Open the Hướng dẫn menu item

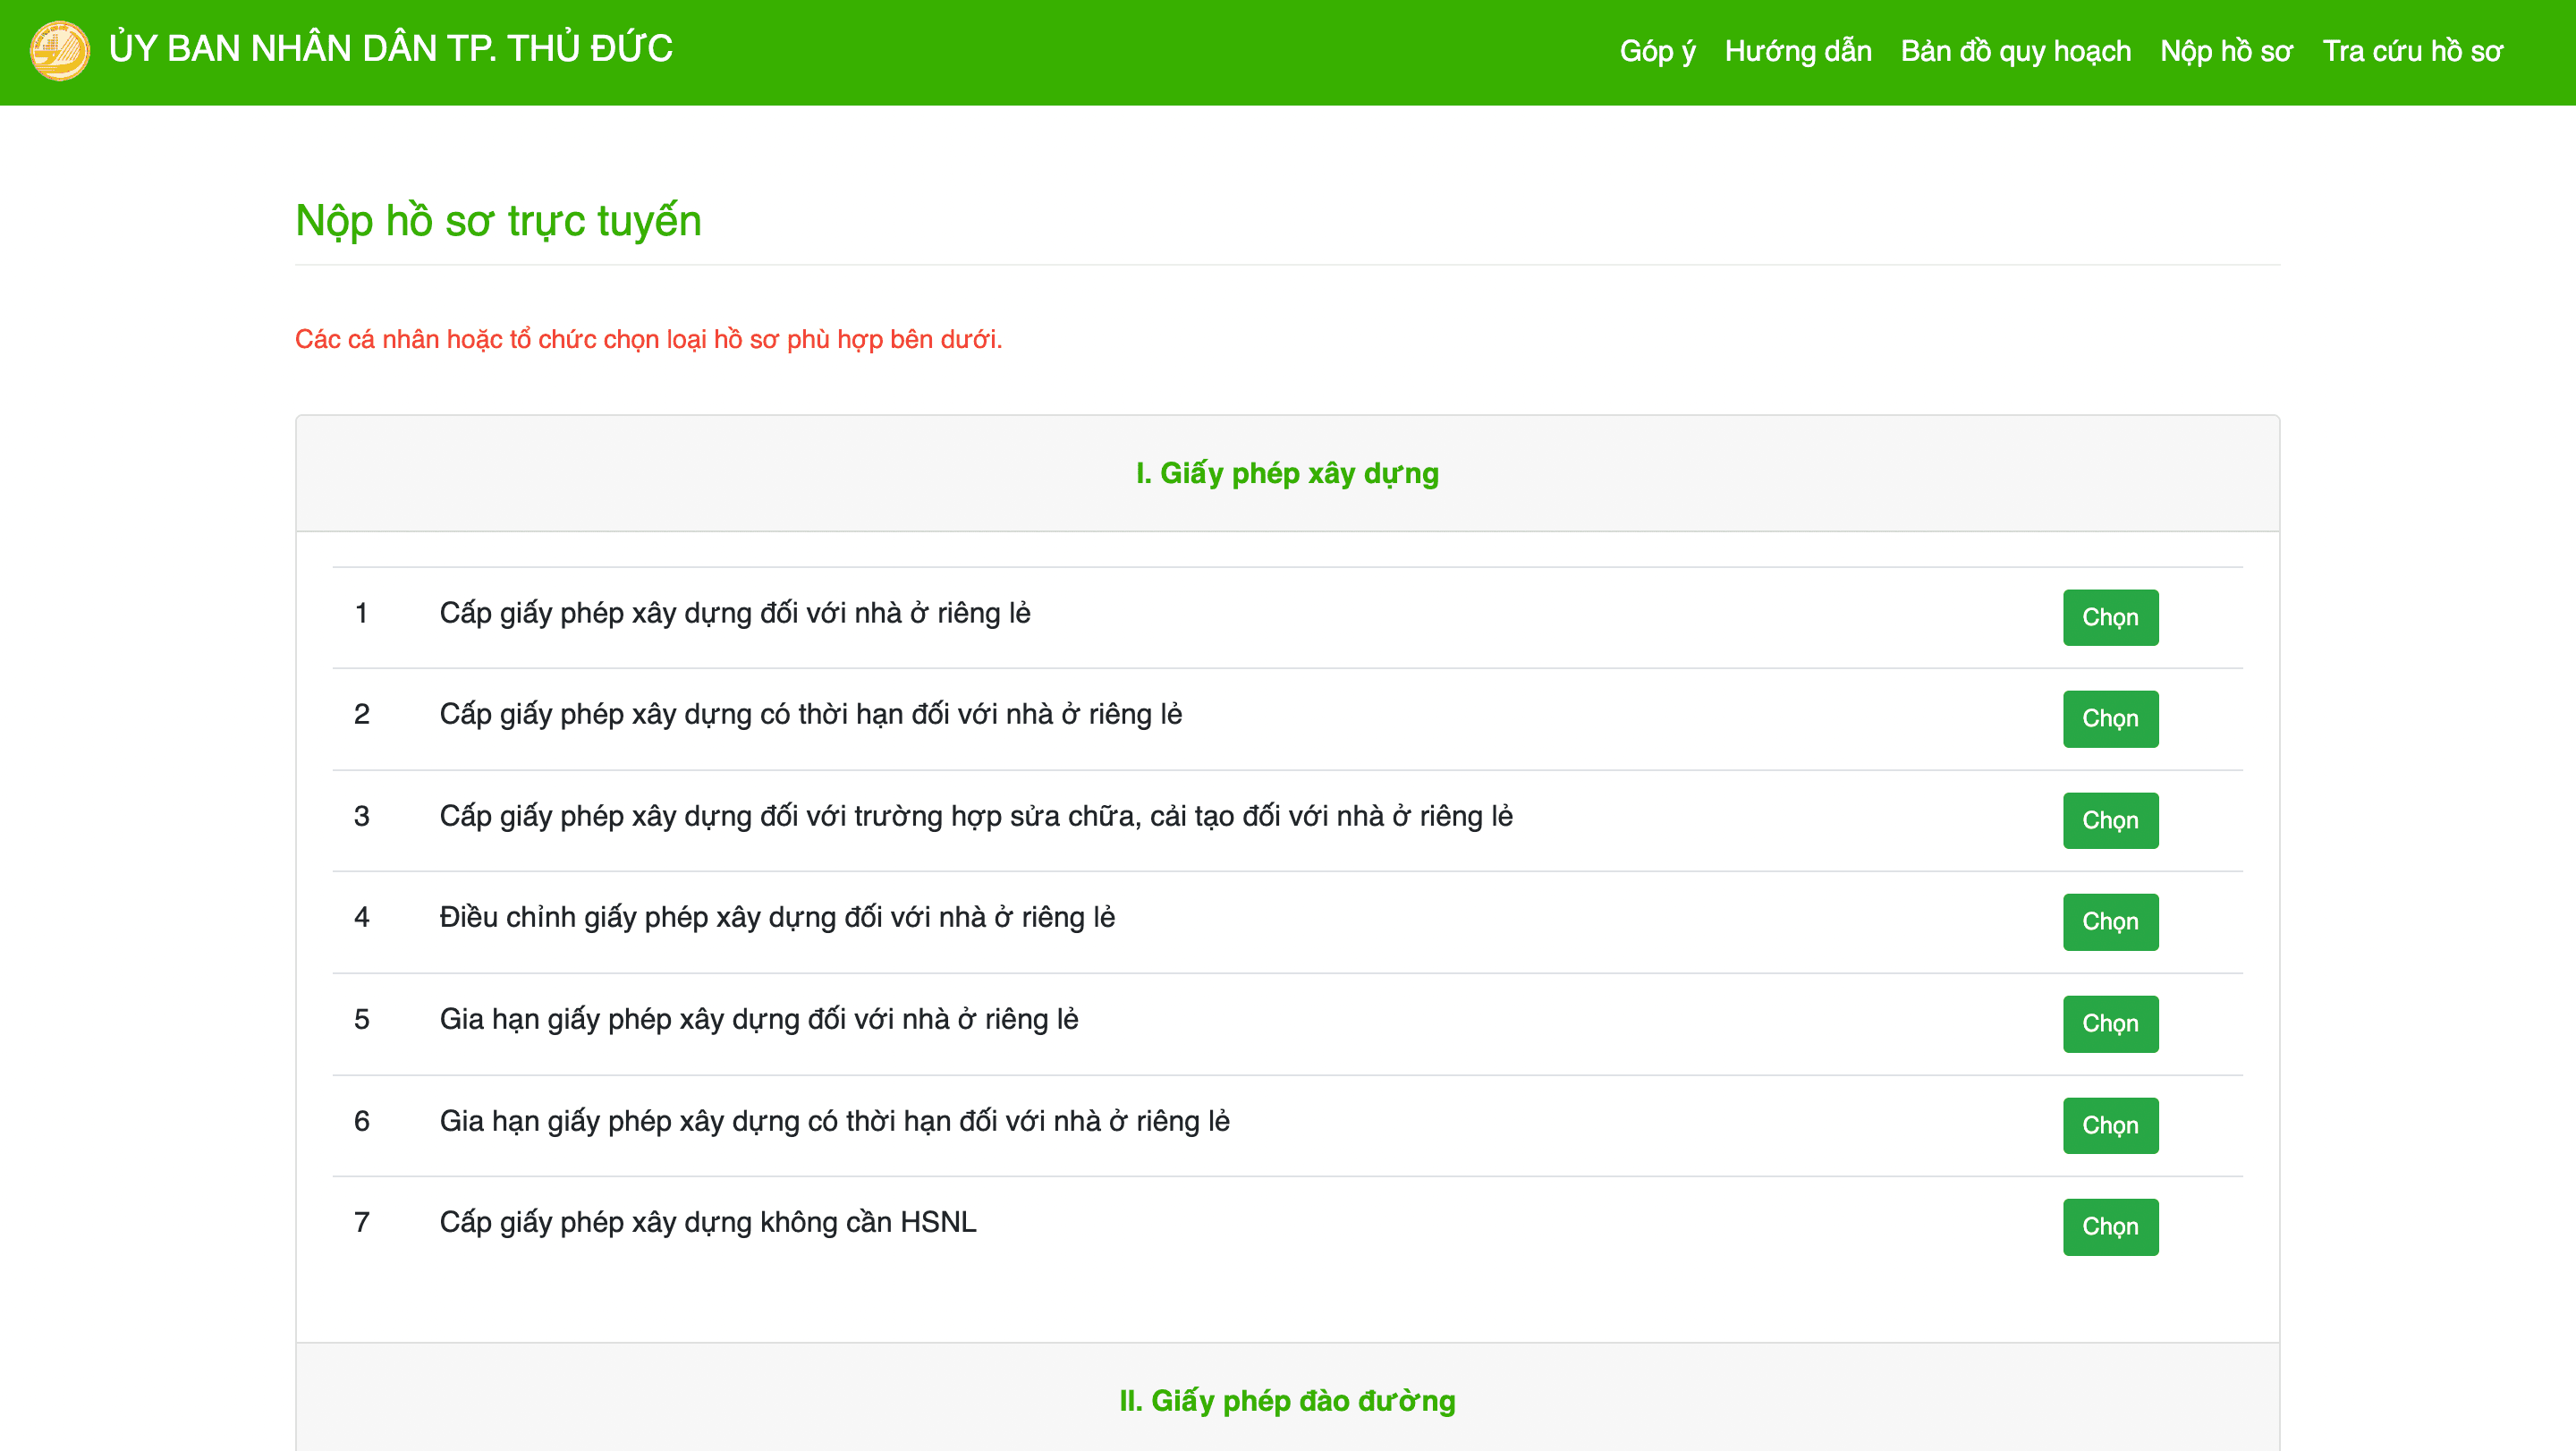point(1797,51)
